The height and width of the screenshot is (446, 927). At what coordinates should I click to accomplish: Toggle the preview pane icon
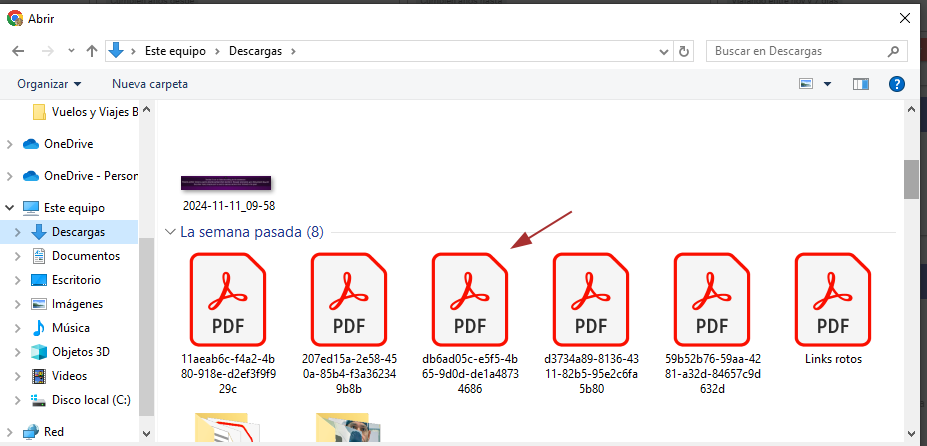tap(860, 84)
